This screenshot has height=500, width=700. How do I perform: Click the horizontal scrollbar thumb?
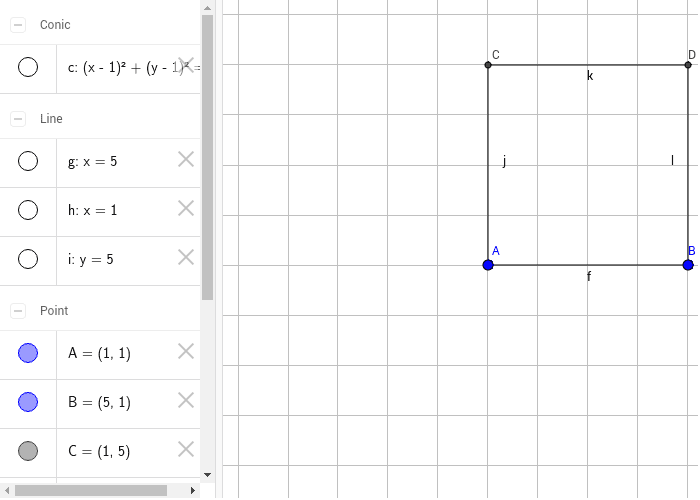[91, 491]
